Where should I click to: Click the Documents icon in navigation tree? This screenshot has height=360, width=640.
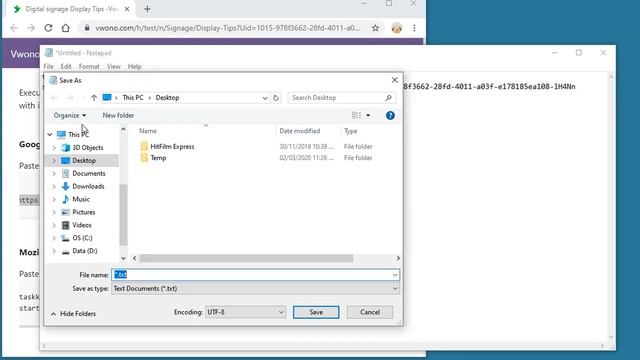coord(65,173)
